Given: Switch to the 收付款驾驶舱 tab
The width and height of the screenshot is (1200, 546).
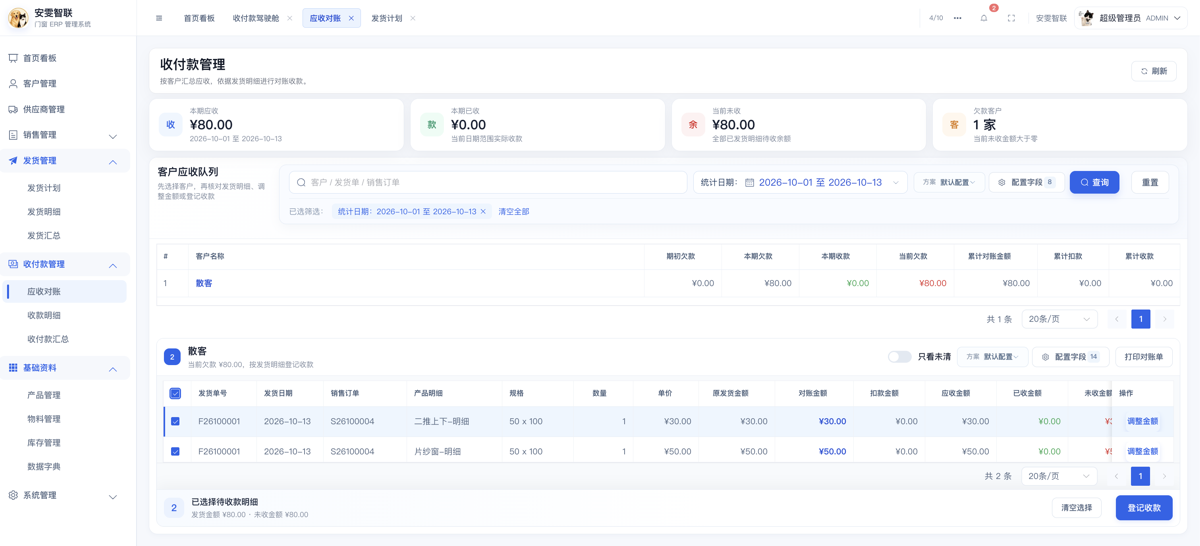Looking at the screenshot, I should (x=256, y=18).
